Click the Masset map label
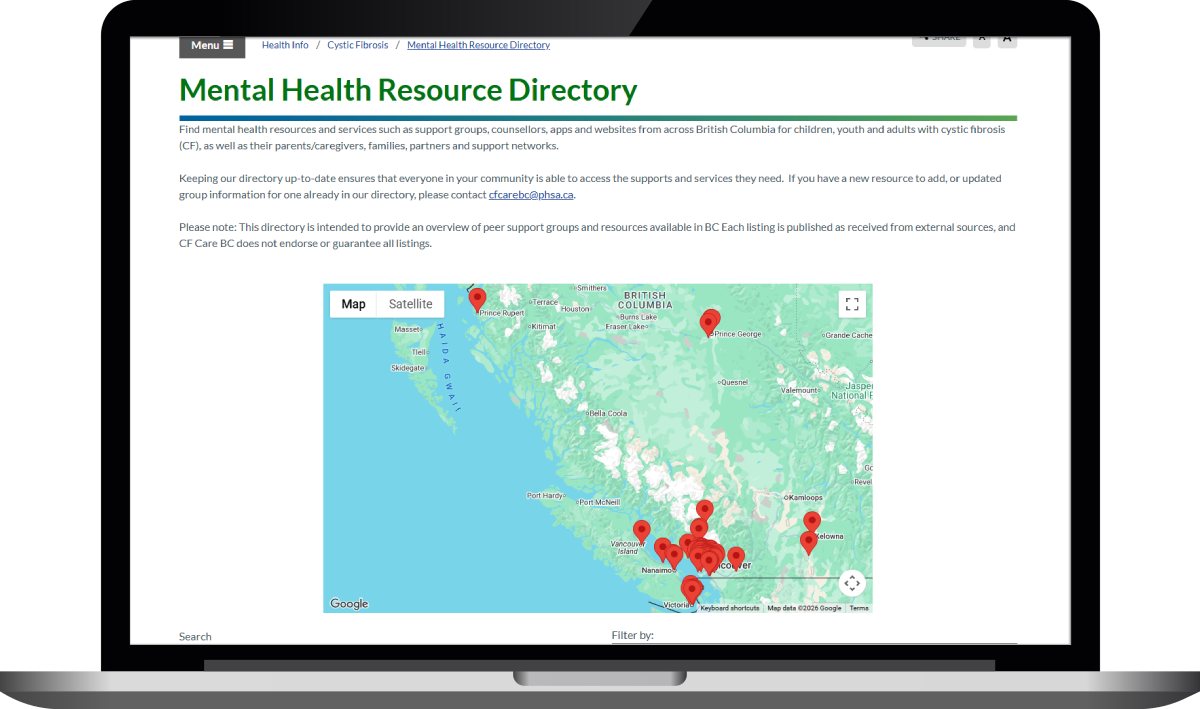The height and width of the screenshot is (709, 1200). tap(407, 329)
